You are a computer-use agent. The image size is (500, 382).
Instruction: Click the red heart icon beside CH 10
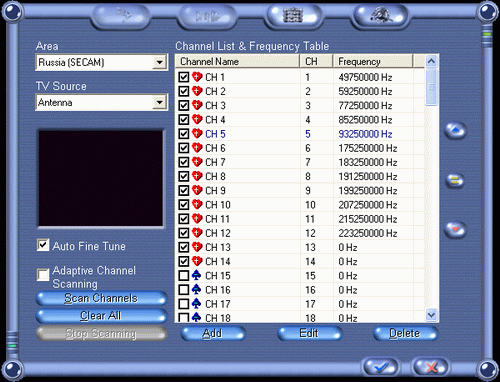[197, 204]
